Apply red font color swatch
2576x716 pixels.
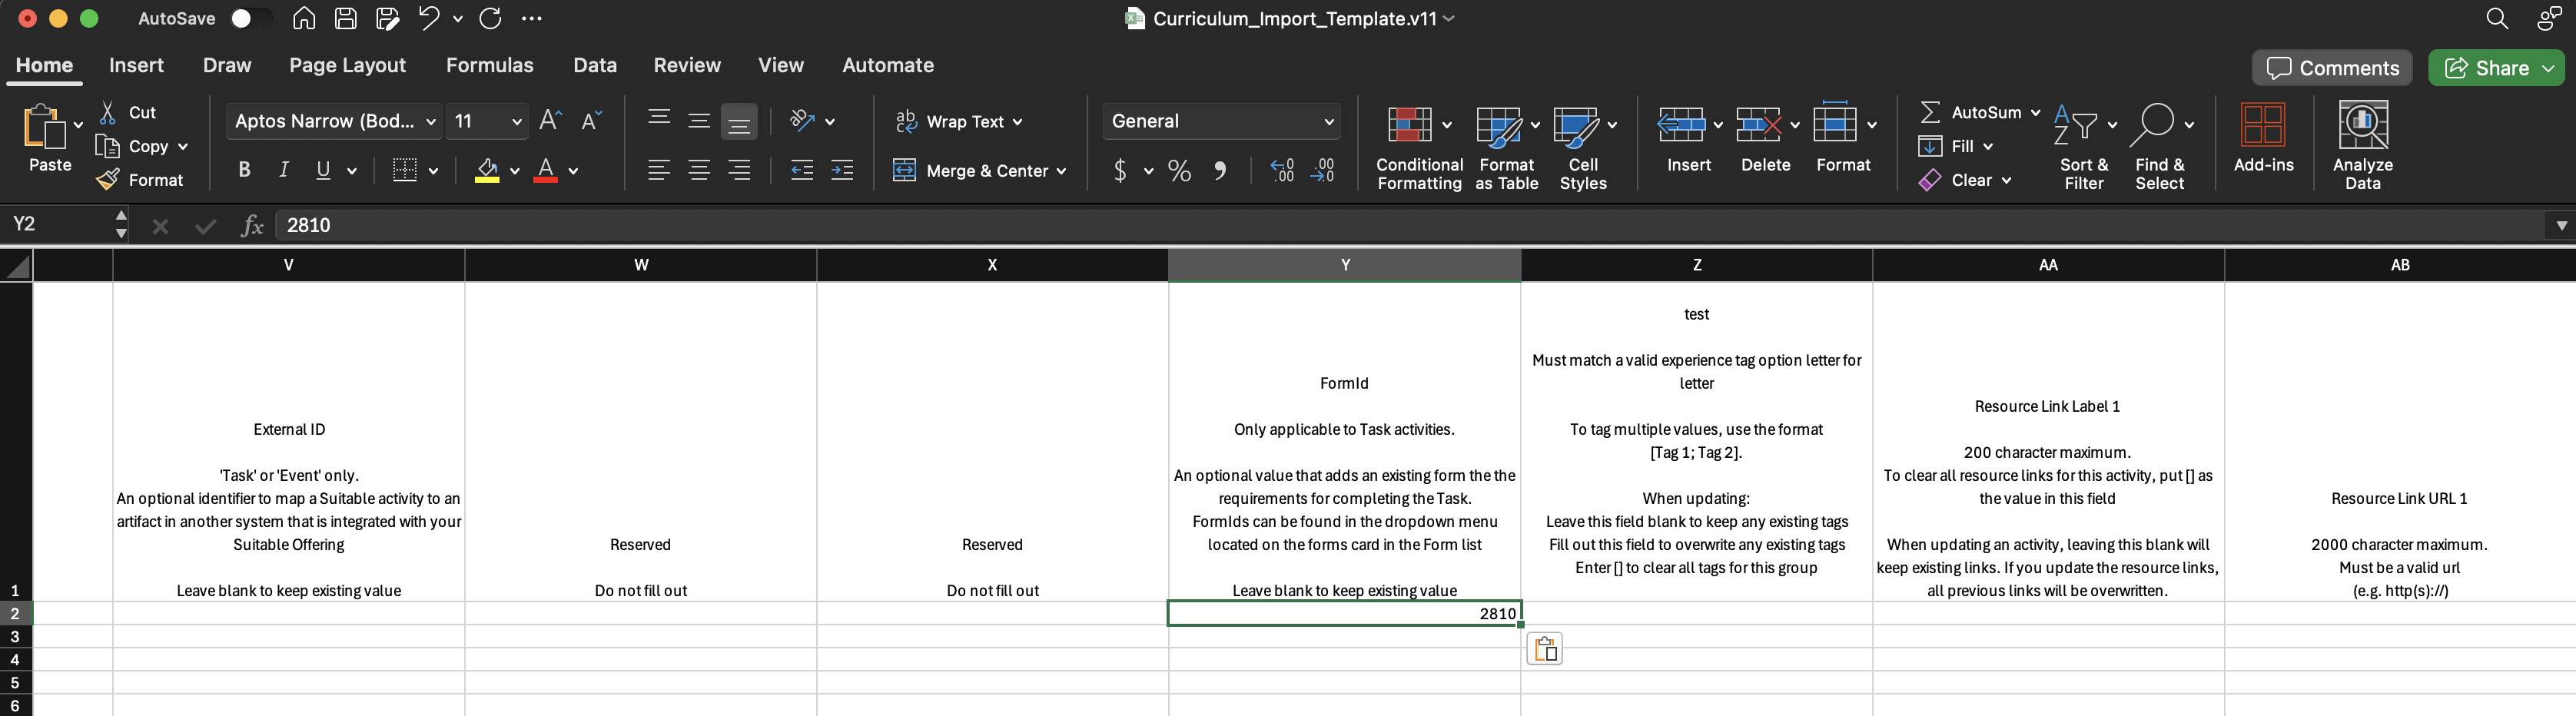tap(545, 171)
